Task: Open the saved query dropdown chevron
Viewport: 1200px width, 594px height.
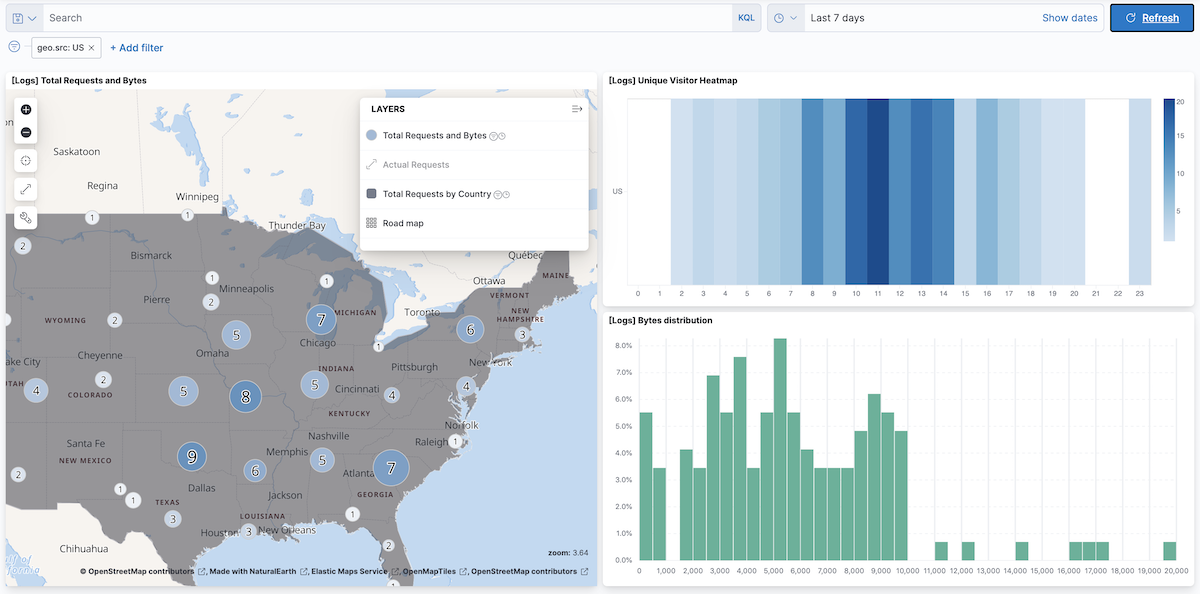Action: 31,17
